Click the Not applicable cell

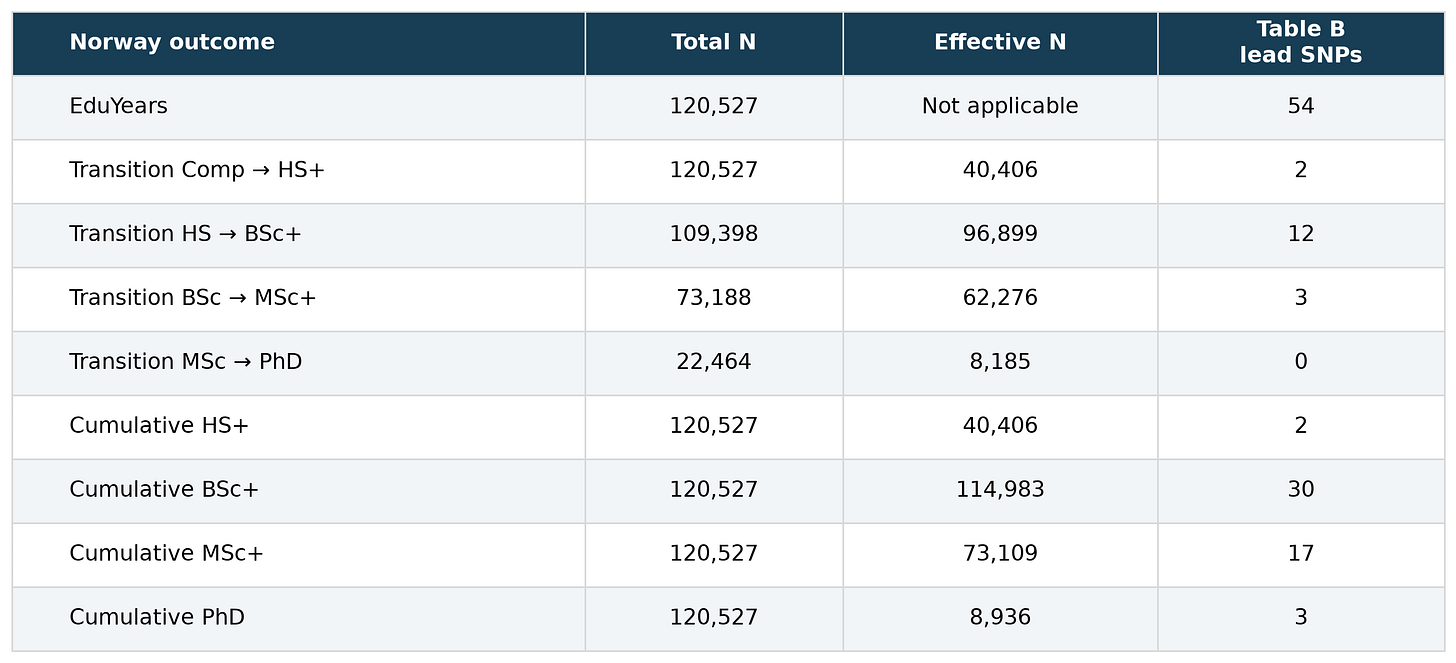pyautogui.click(x=1000, y=106)
